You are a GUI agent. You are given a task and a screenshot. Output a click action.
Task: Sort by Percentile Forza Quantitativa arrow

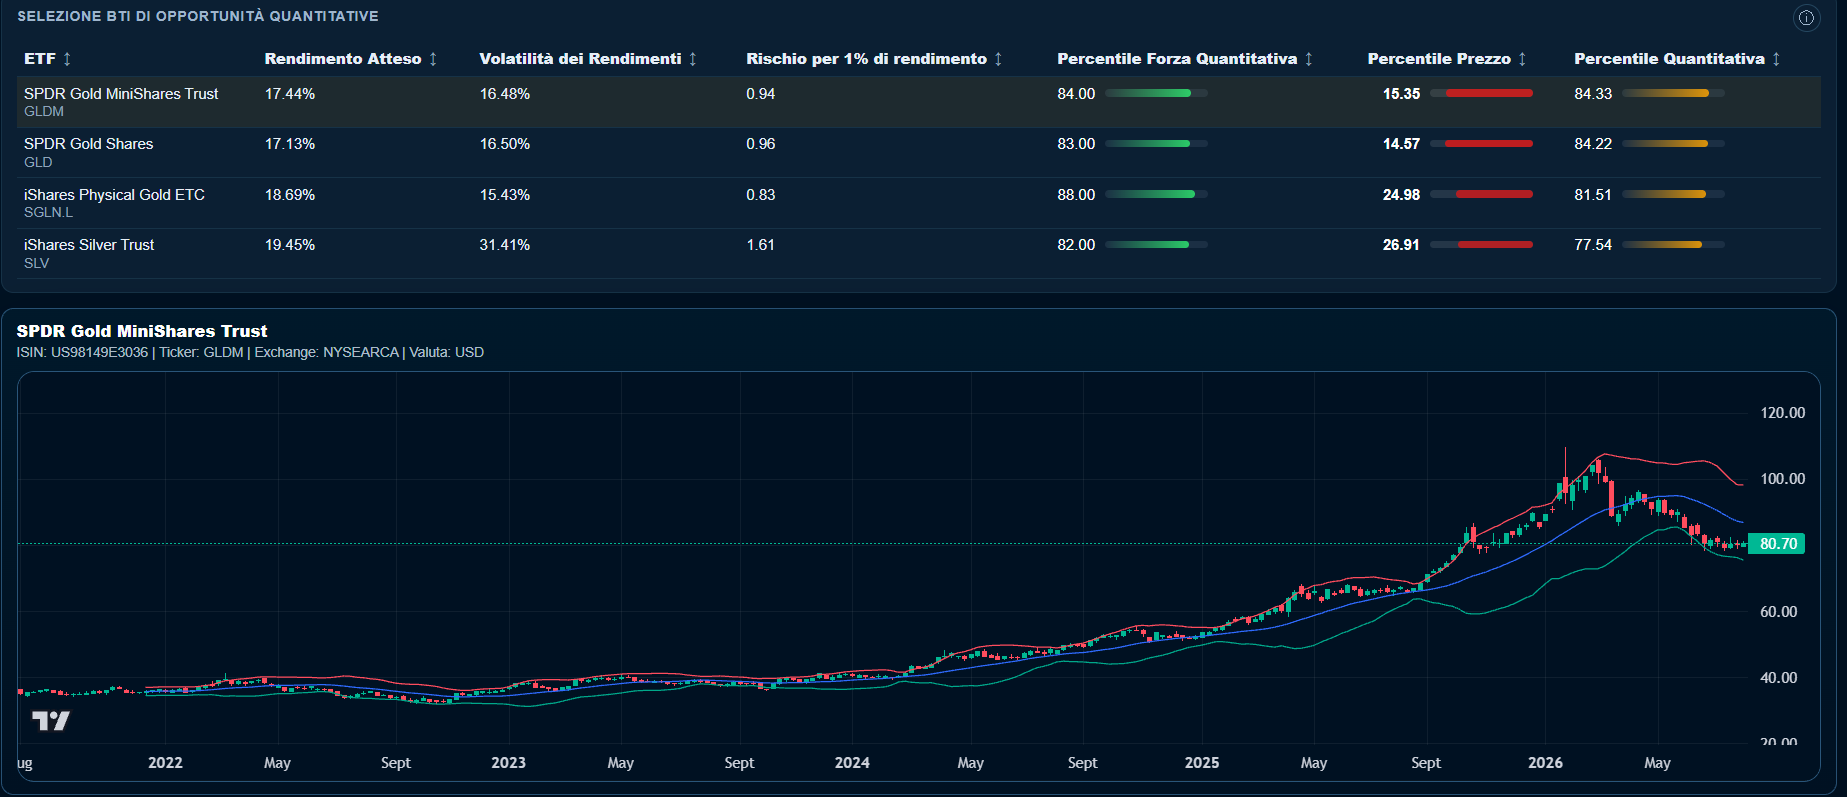1308,59
